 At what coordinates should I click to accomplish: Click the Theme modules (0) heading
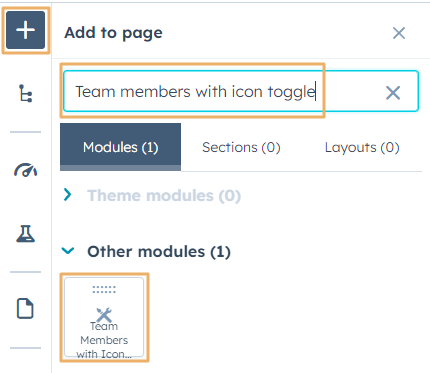click(164, 195)
